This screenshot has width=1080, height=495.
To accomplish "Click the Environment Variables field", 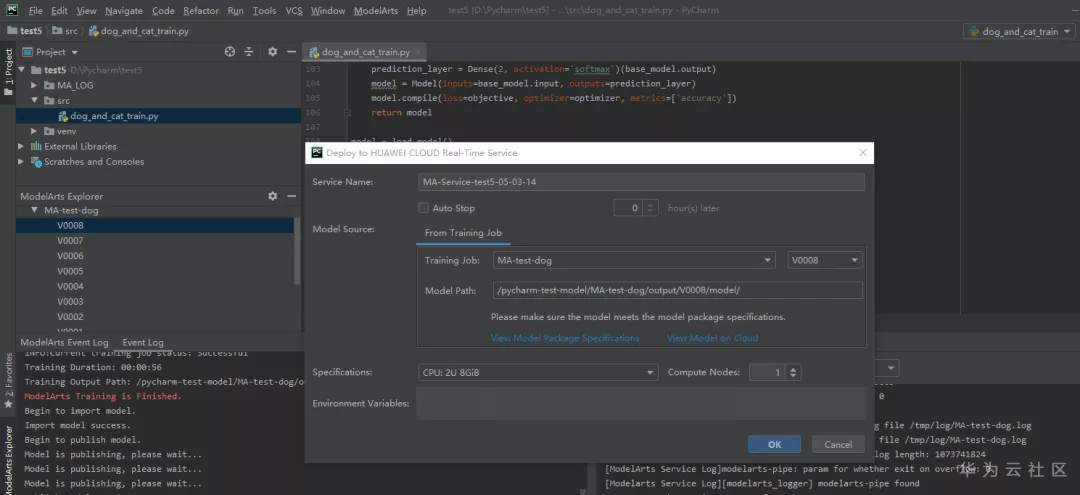I will coord(641,403).
